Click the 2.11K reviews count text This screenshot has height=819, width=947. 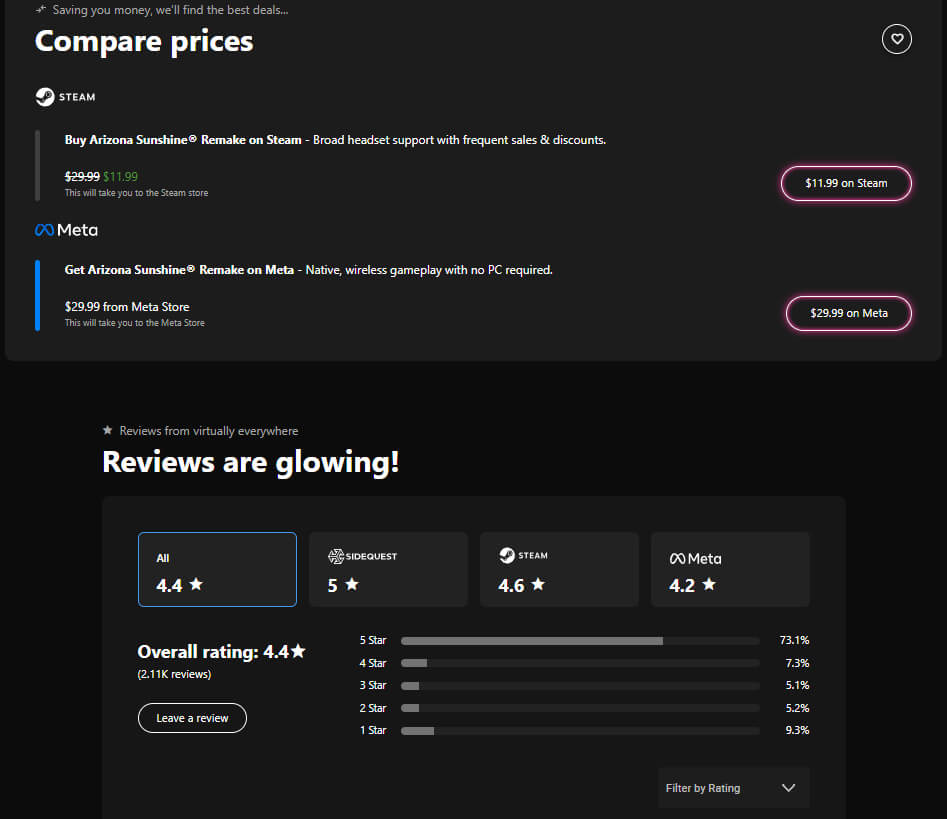pos(174,675)
